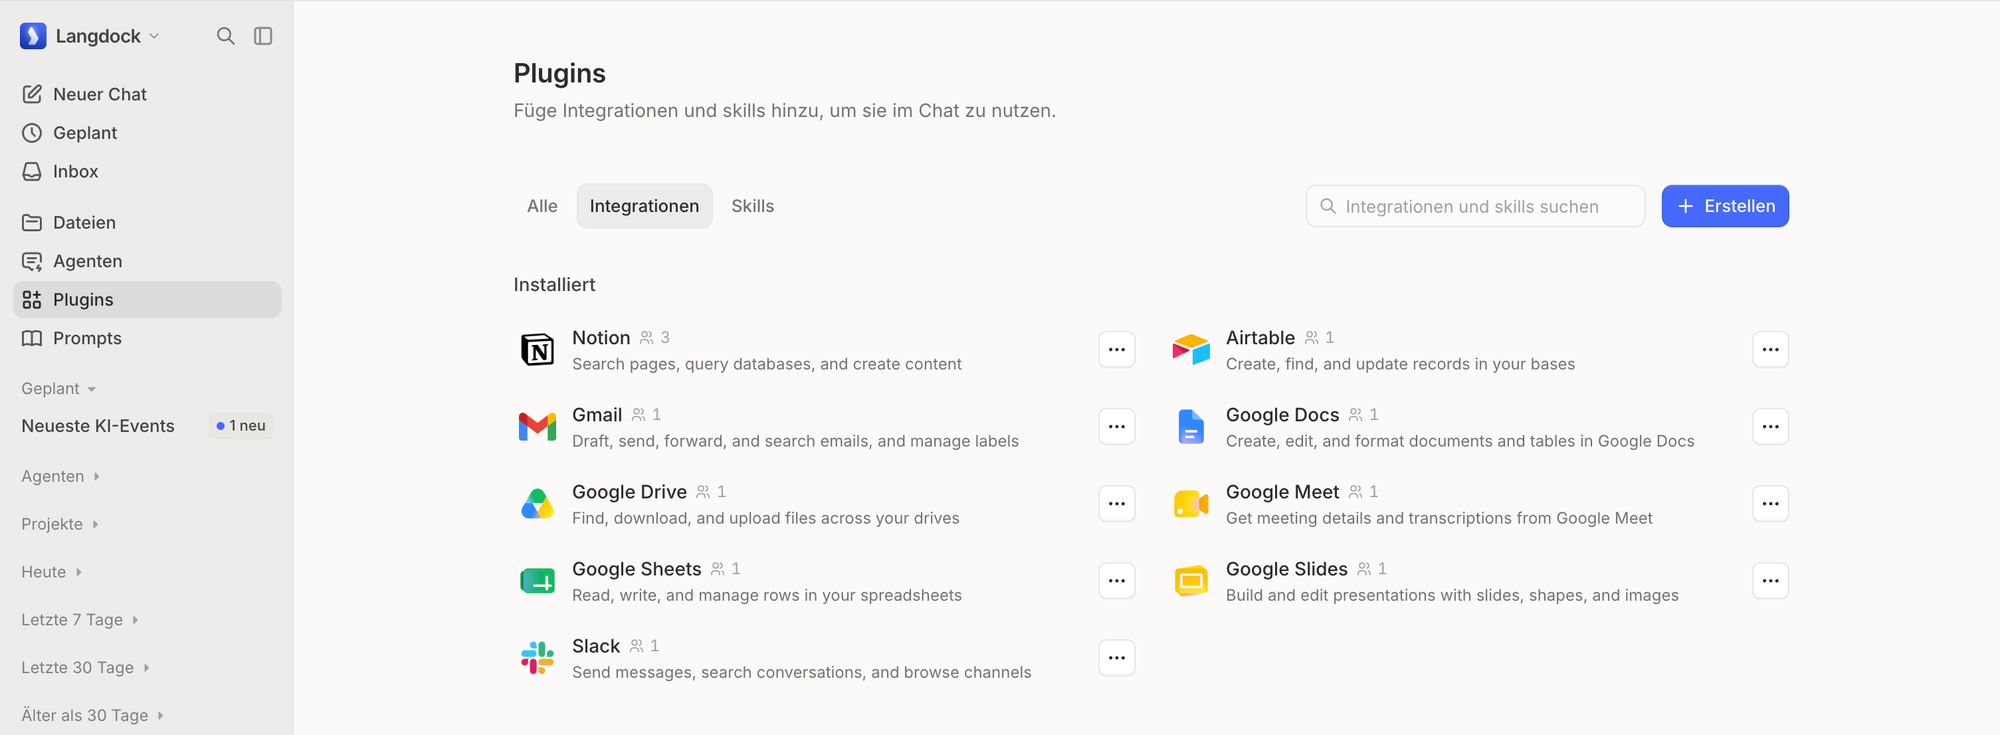Click the Google Meet icon
Image resolution: width=2000 pixels, height=735 pixels.
pos(1191,504)
